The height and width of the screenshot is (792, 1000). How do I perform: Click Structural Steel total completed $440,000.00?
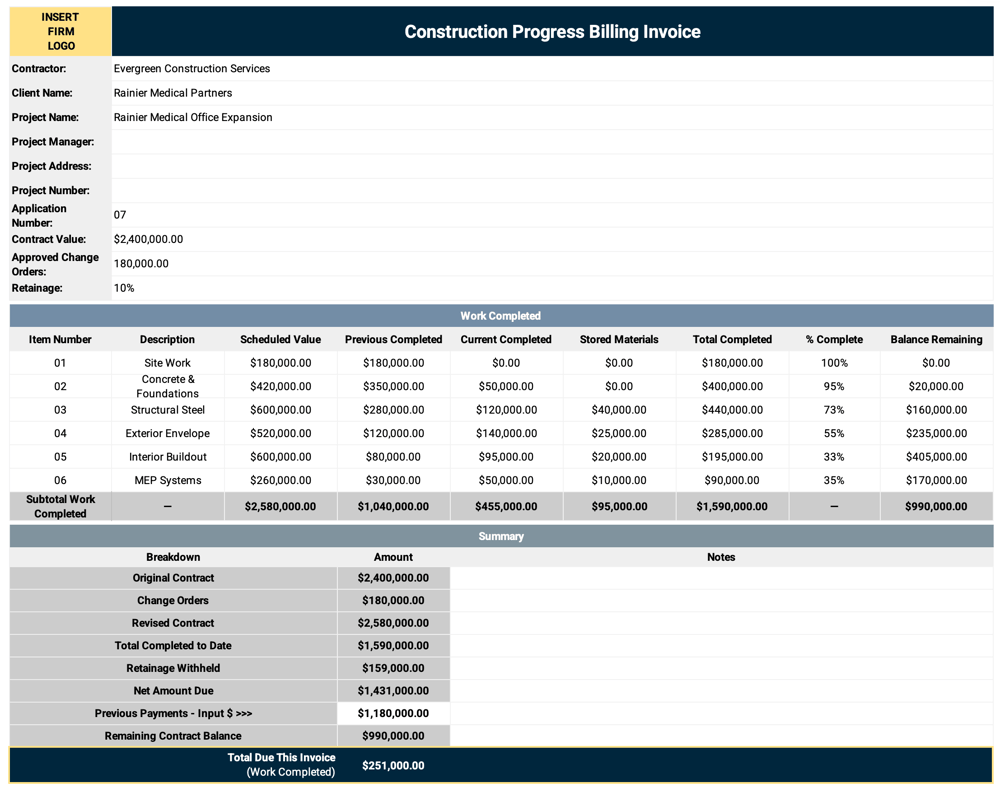pos(732,410)
